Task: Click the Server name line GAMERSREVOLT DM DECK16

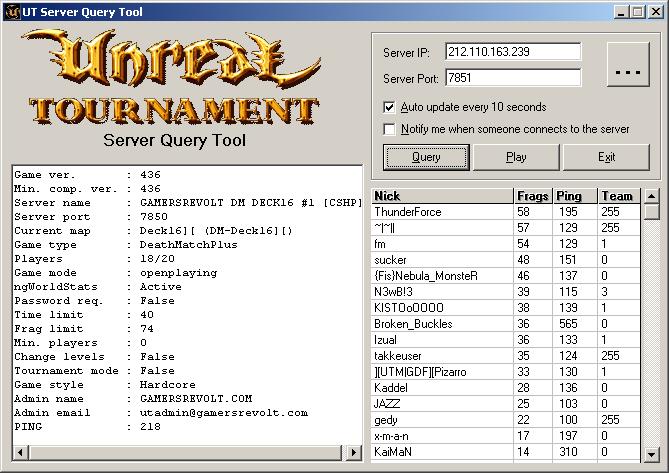Action: pyautogui.click(x=188, y=203)
